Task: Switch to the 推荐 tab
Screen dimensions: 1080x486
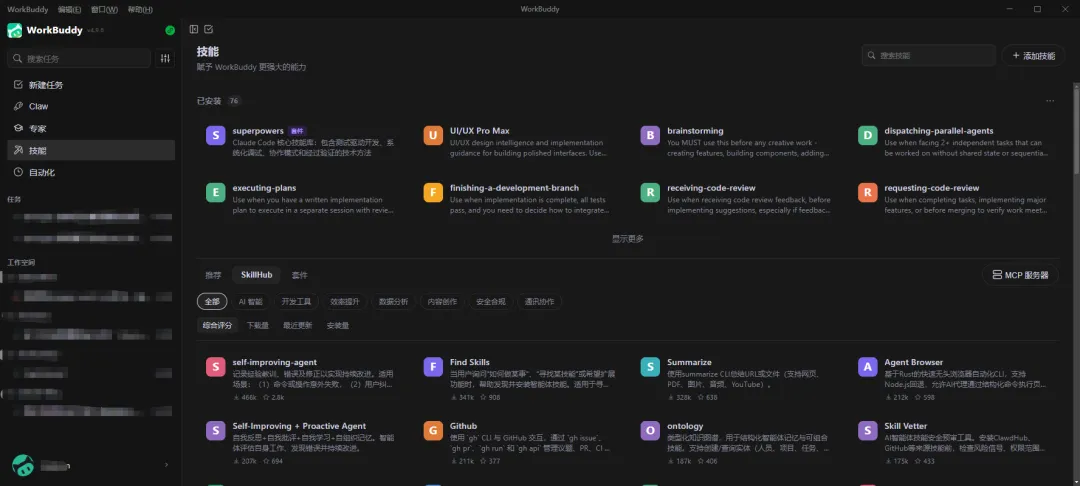Action: [214, 275]
